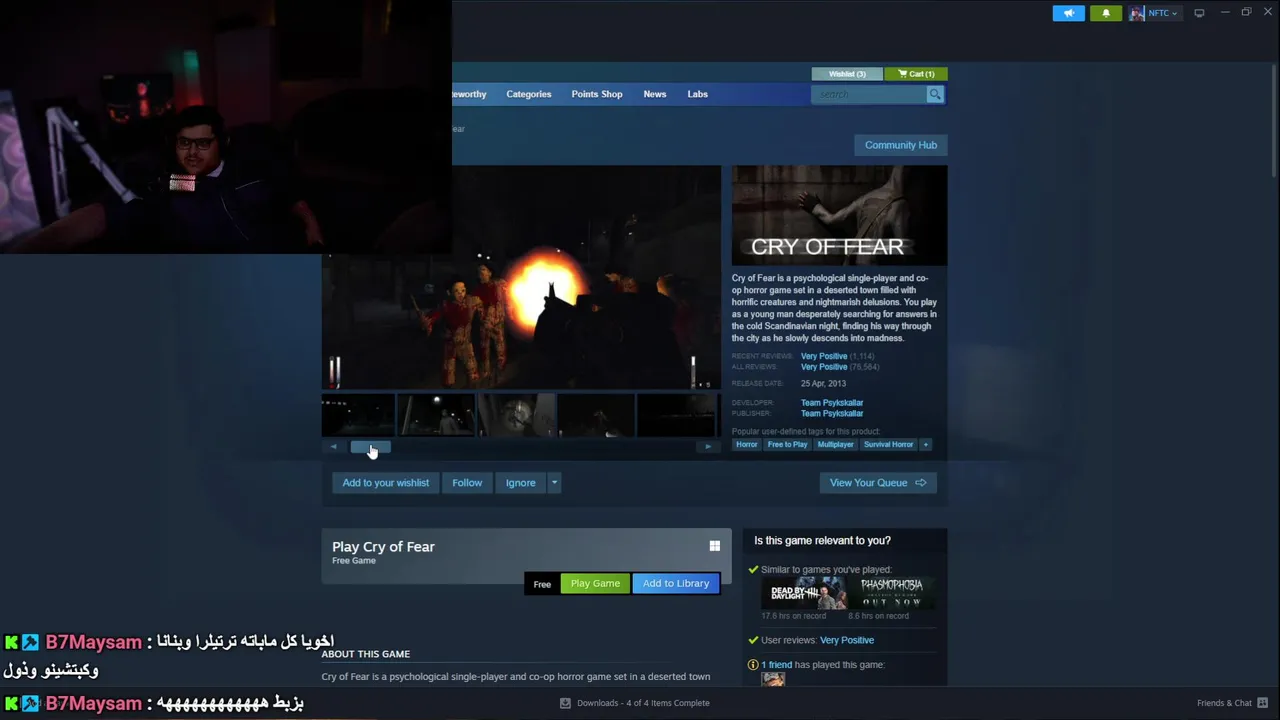
Task: Open the announcements megaphone icon
Action: click(1068, 13)
